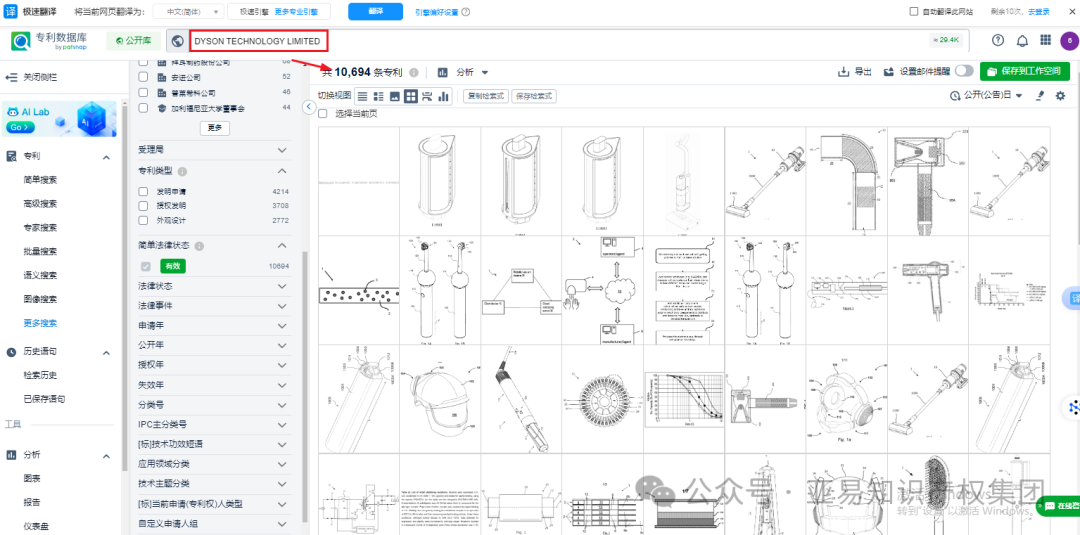
Task: Click info icon next to 10,694 条专利
Action: pyautogui.click(x=414, y=72)
